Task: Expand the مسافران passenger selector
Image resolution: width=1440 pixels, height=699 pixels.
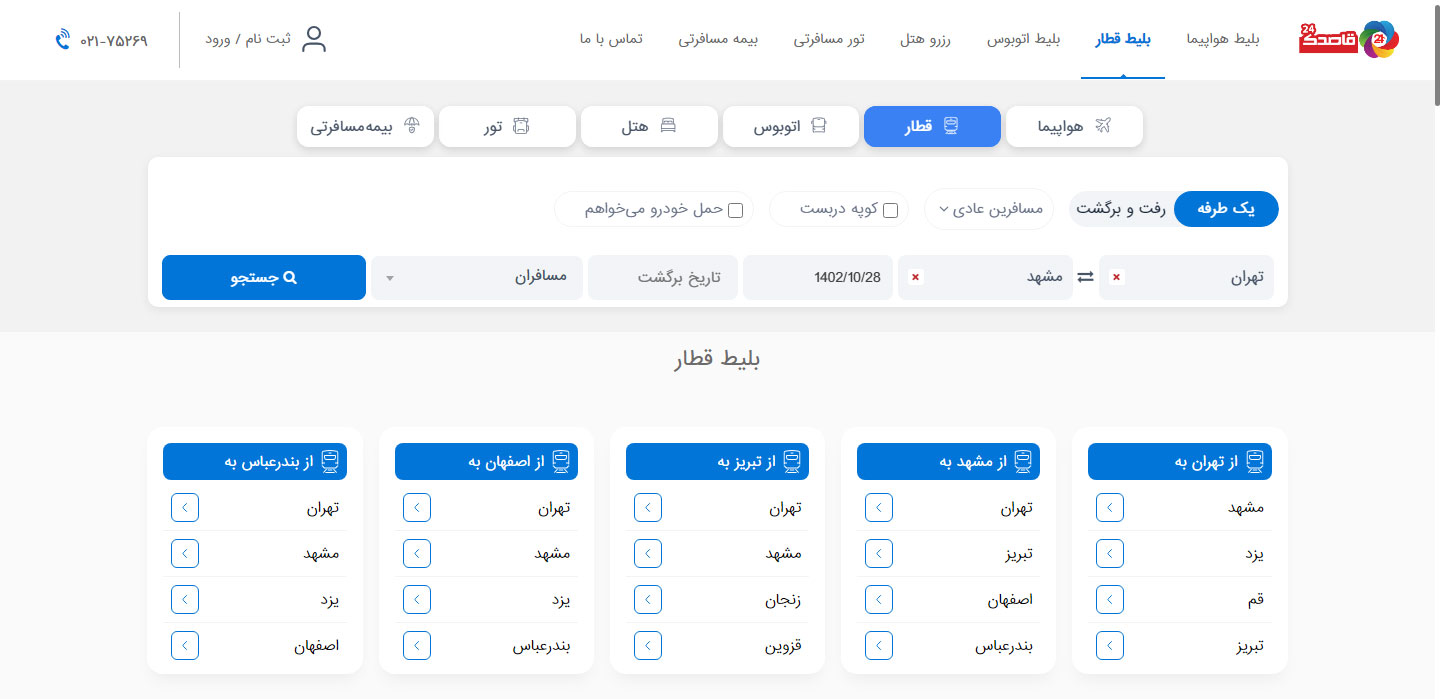Action: [476, 277]
